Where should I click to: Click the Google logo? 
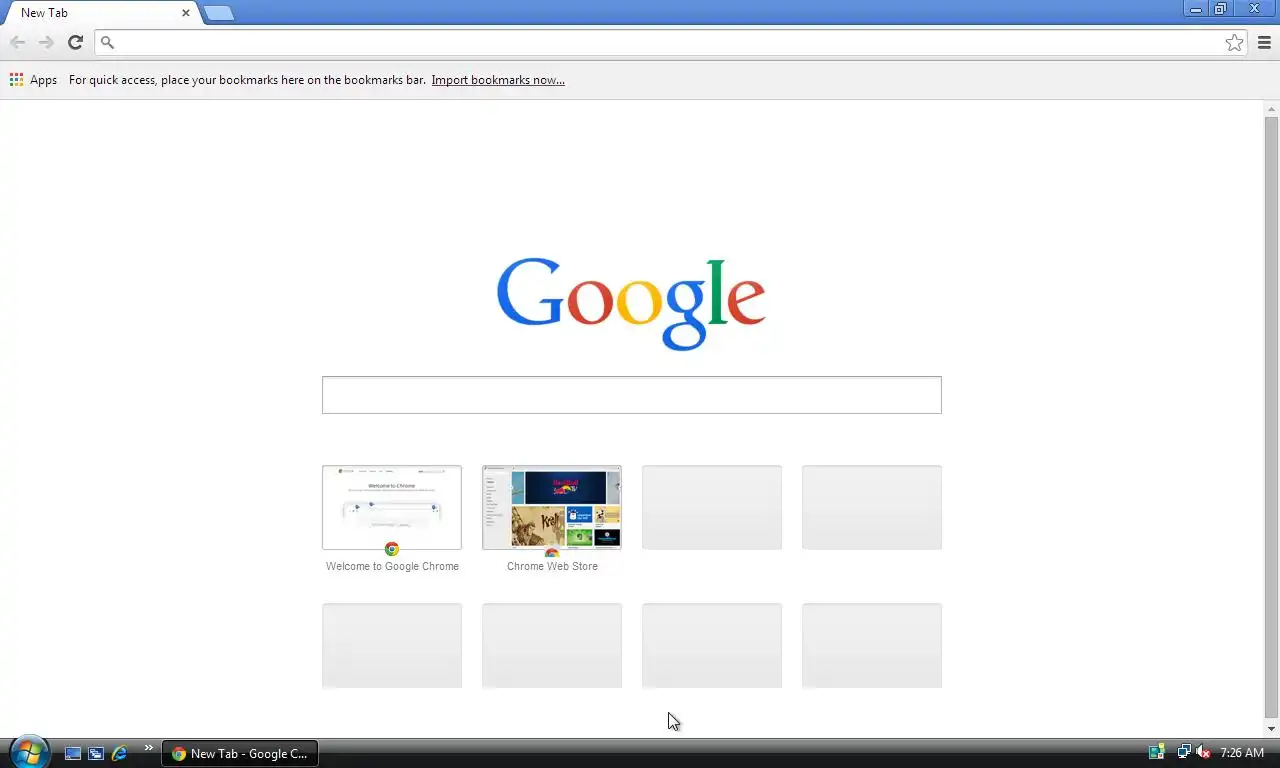click(x=632, y=303)
